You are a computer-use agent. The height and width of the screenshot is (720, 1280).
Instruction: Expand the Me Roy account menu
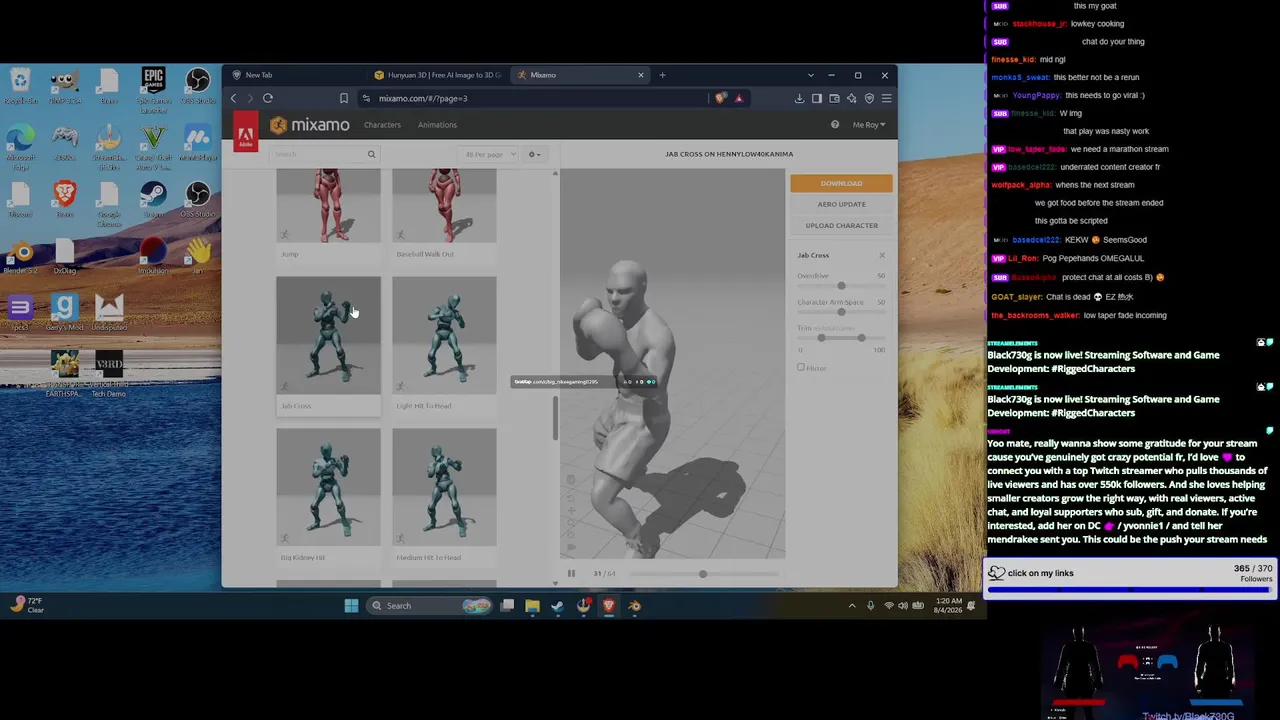pos(869,125)
